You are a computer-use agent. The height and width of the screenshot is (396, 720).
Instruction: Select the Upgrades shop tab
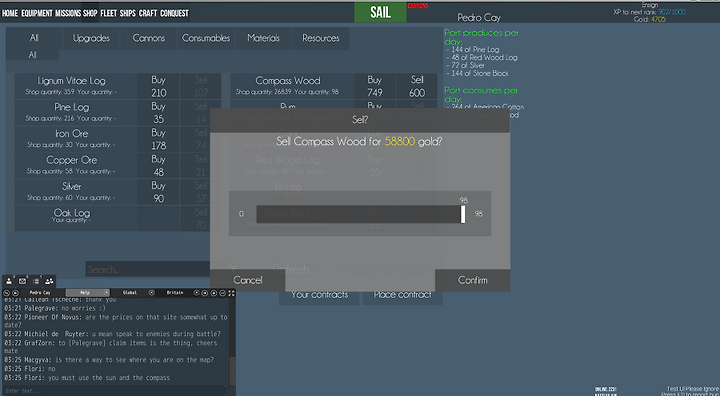(x=91, y=38)
